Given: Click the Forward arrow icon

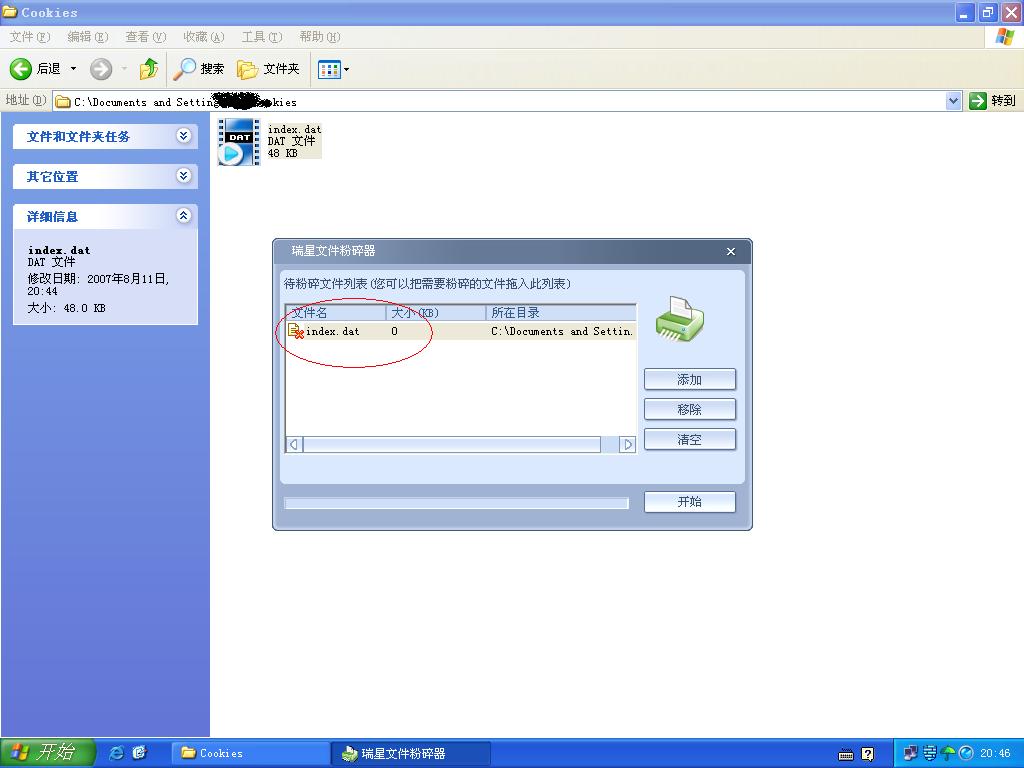Looking at the screenshot, I should [x=101, y=69].
